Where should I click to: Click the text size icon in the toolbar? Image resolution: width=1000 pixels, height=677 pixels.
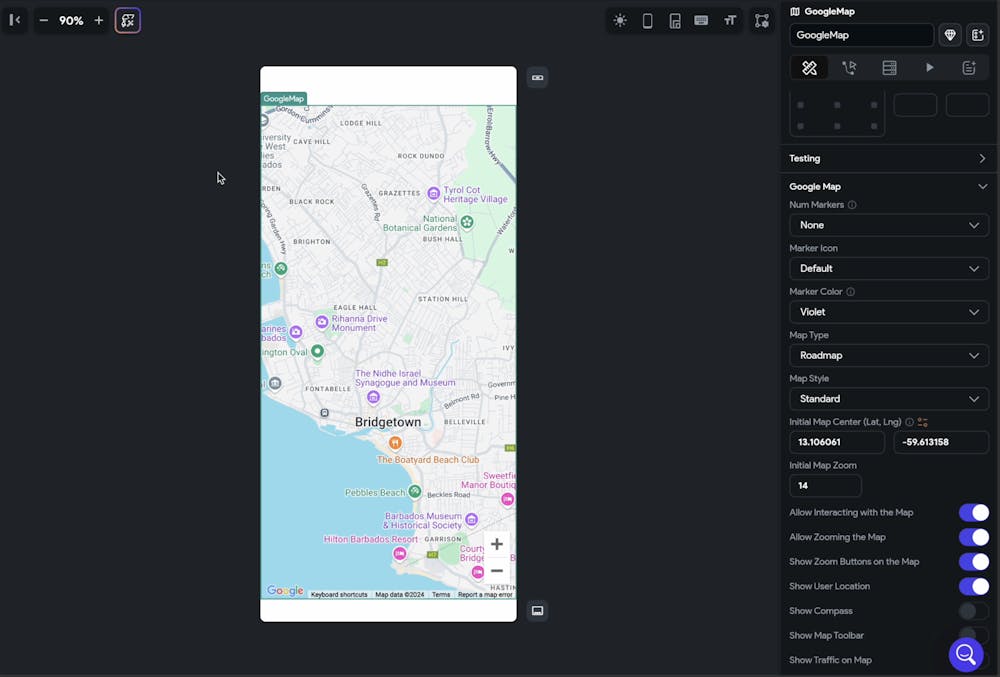pos(730,21)
